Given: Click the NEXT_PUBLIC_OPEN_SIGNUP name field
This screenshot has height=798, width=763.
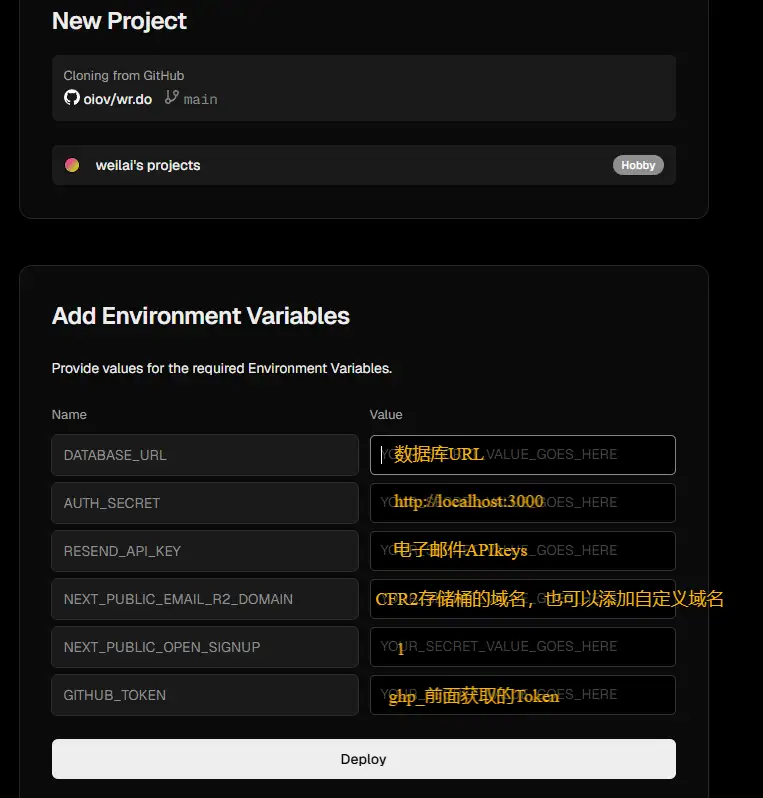Looking at the screenshot, I should 204,647.
